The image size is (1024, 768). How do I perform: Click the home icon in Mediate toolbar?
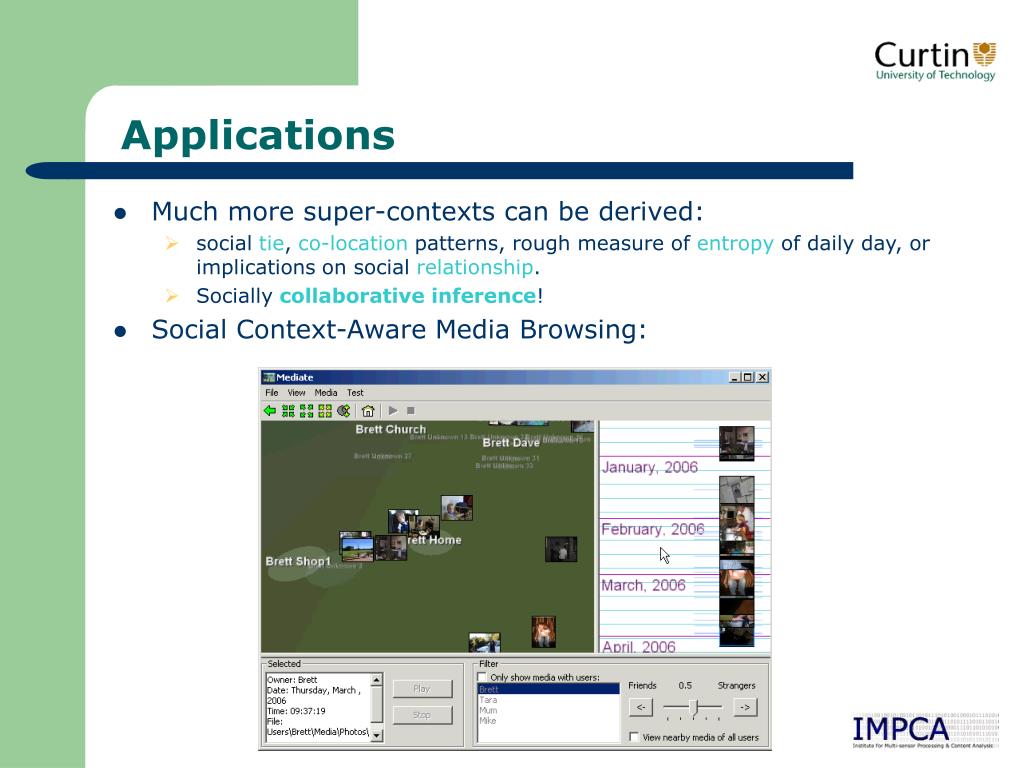coord(368,411)
